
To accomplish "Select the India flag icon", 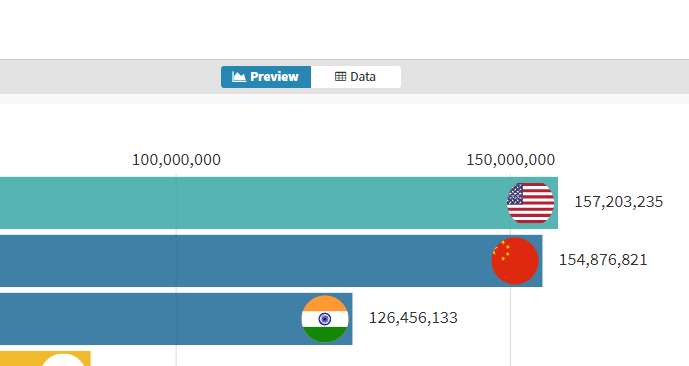I will [x=325, y=319].
